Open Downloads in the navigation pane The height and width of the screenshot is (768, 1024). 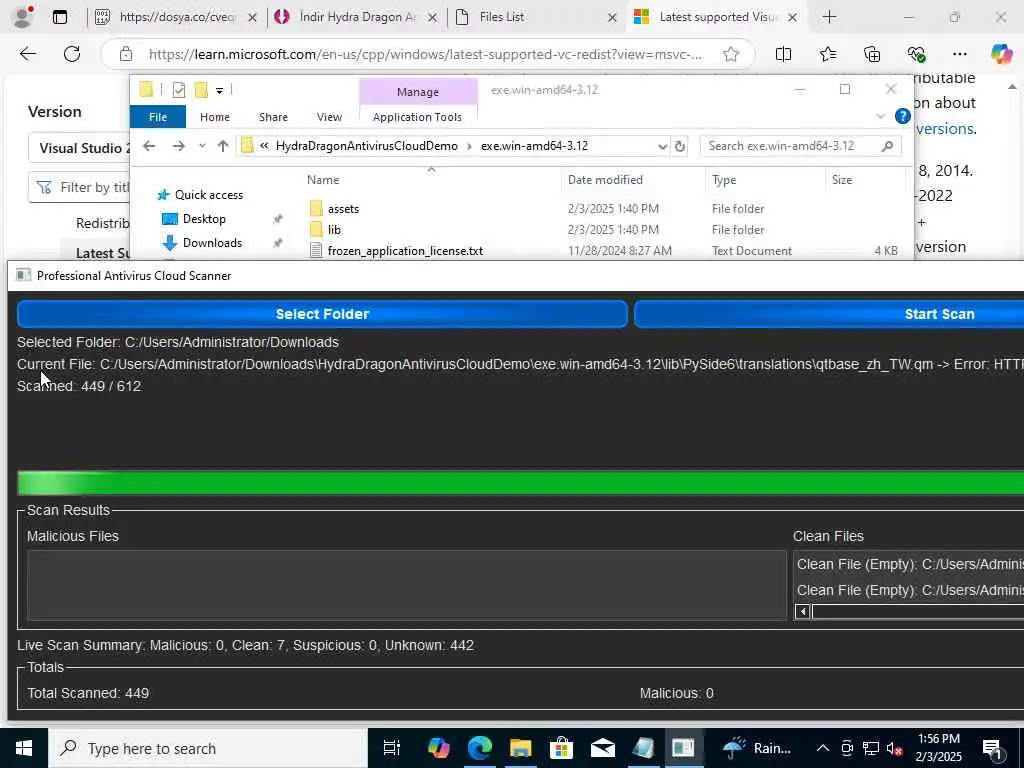pyautogui.click(x=212, y=243)
